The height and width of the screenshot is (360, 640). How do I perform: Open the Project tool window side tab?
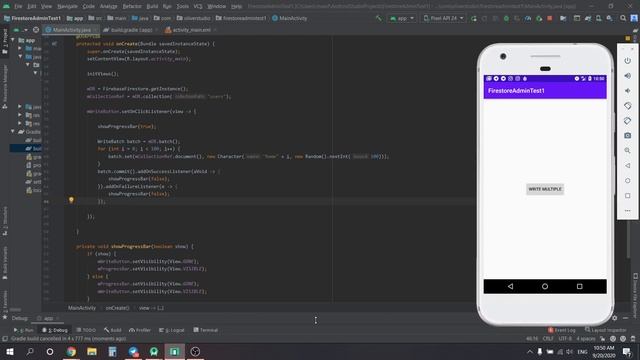(5, 41)
